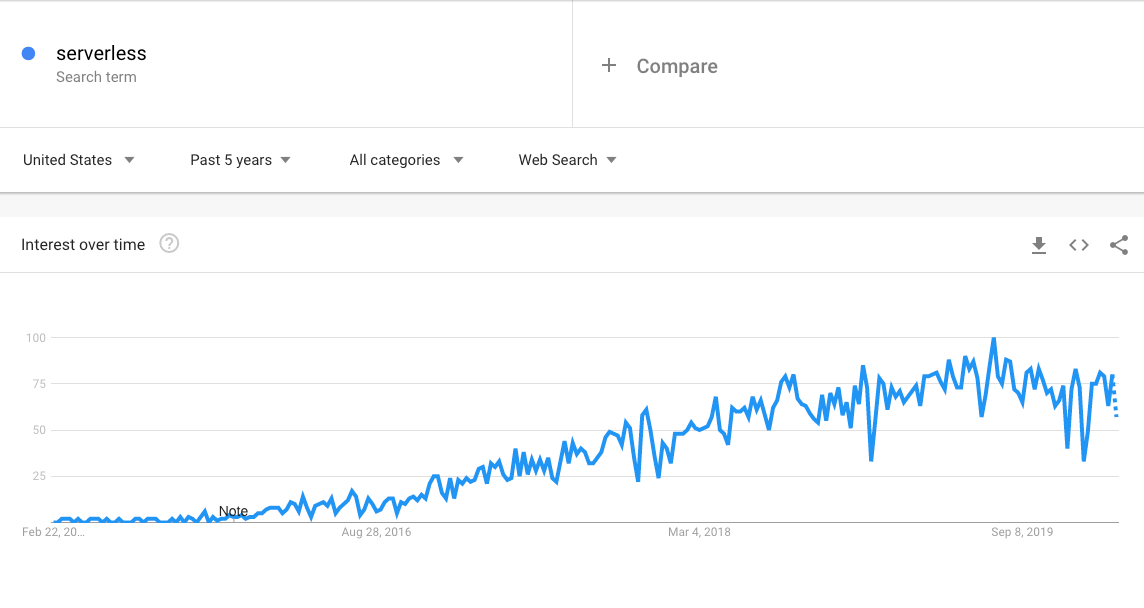The height and width of the screenshot is (608, 1144).
Task: Click the Interest over time heading
Action: 83,244
